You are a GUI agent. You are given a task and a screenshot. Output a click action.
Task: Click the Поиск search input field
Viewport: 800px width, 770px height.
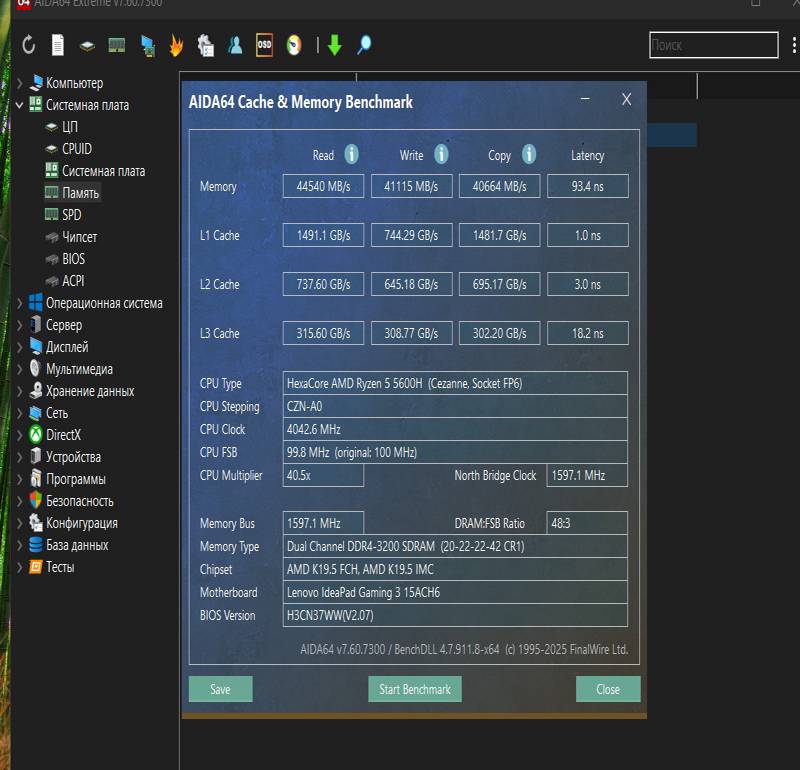[713, 45]
